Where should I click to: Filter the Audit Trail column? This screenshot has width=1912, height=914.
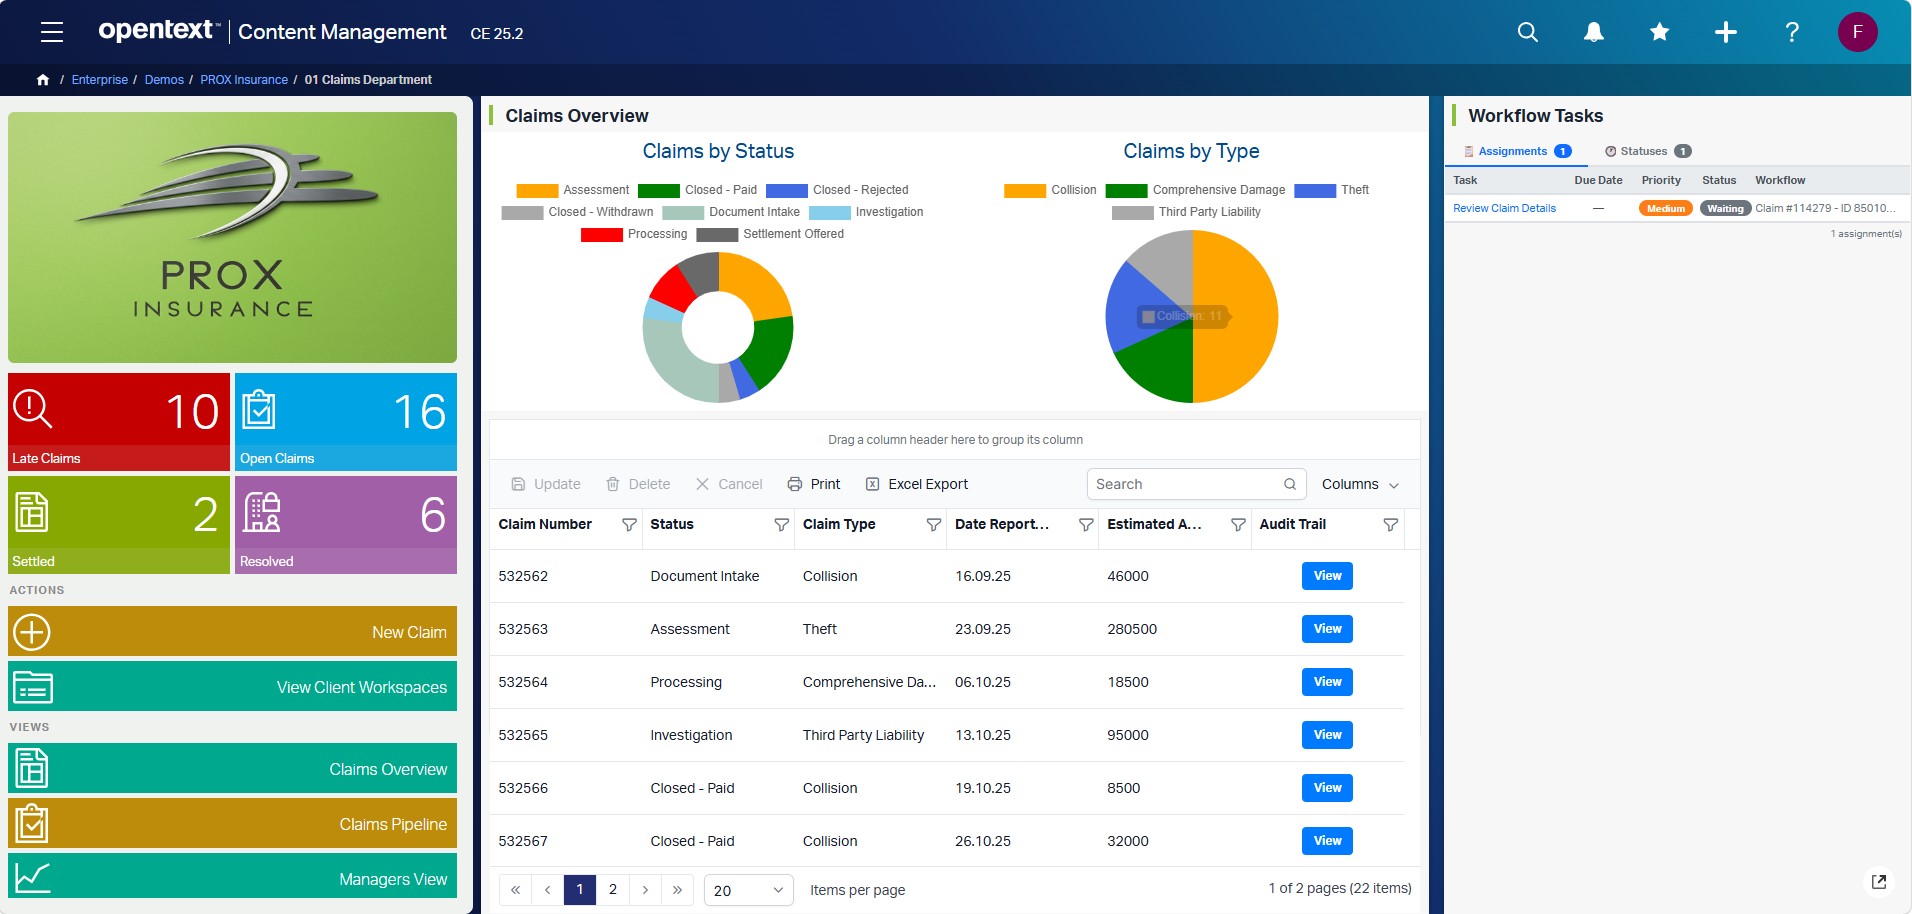pyautogui.click(x=1390, y=525)
